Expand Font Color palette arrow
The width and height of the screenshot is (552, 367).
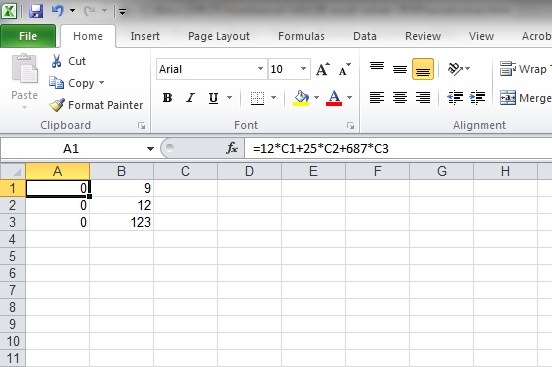[x=349, y=98]
